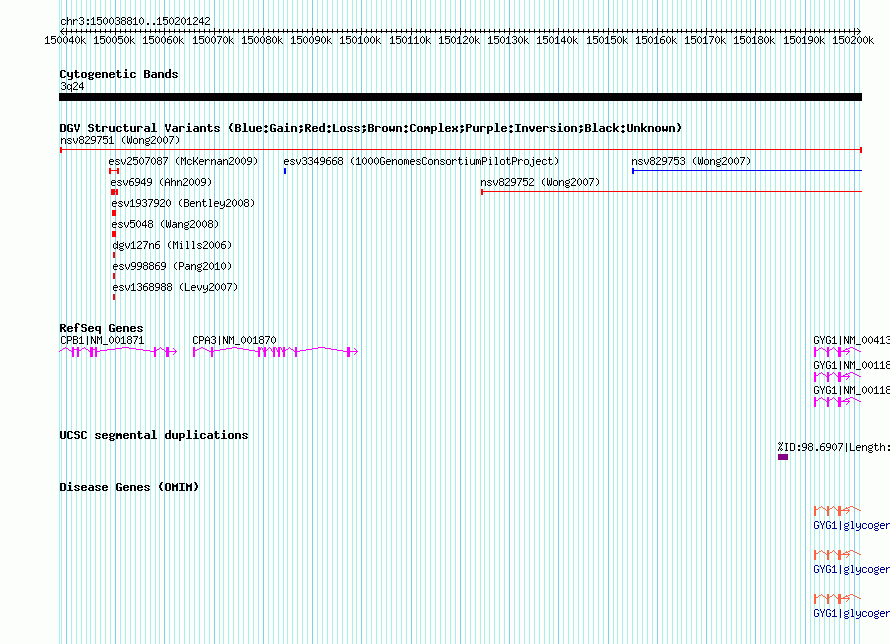
Task: Click the red nsv829752 loss line
Action: click(671, 192)
